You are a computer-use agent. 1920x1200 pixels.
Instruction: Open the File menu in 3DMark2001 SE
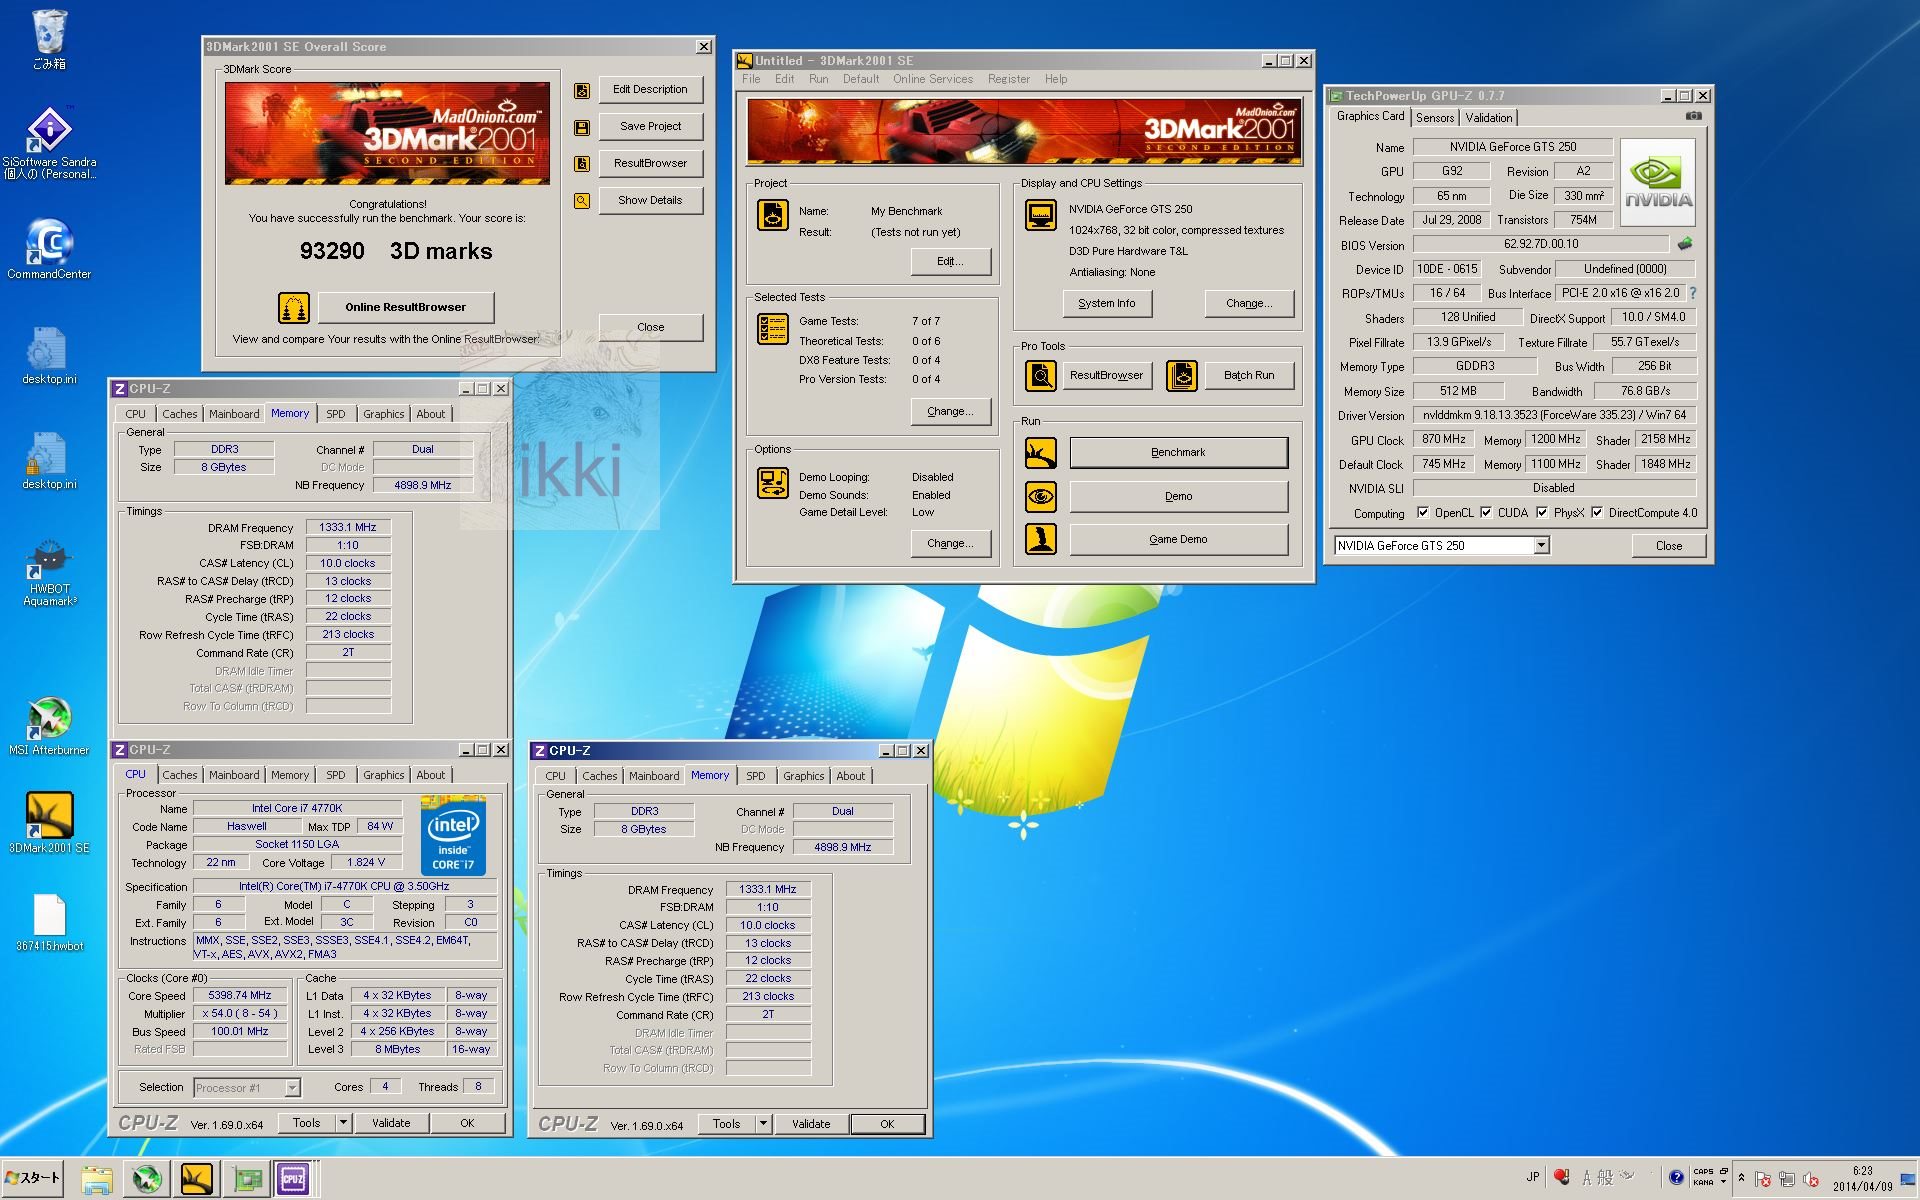click(751, 79)
